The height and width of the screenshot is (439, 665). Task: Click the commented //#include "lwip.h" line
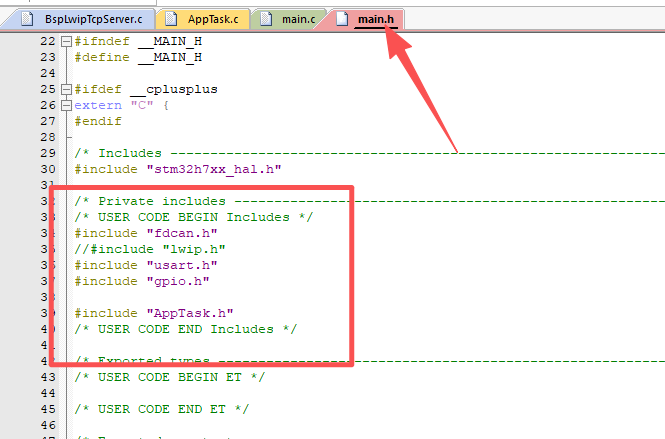pyautogui.click(x=150, y=249)
